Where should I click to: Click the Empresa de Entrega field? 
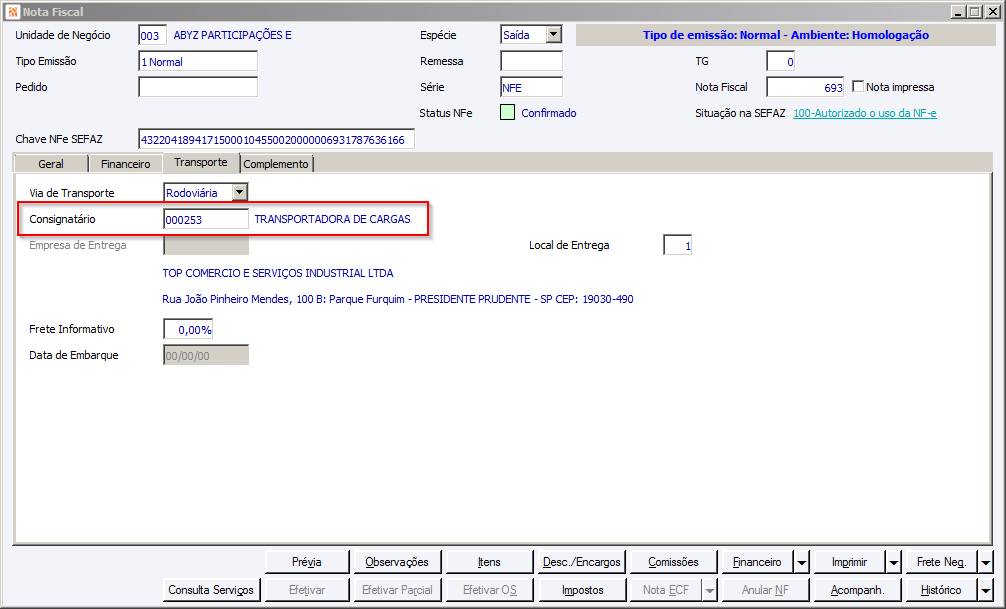point(206,245)
